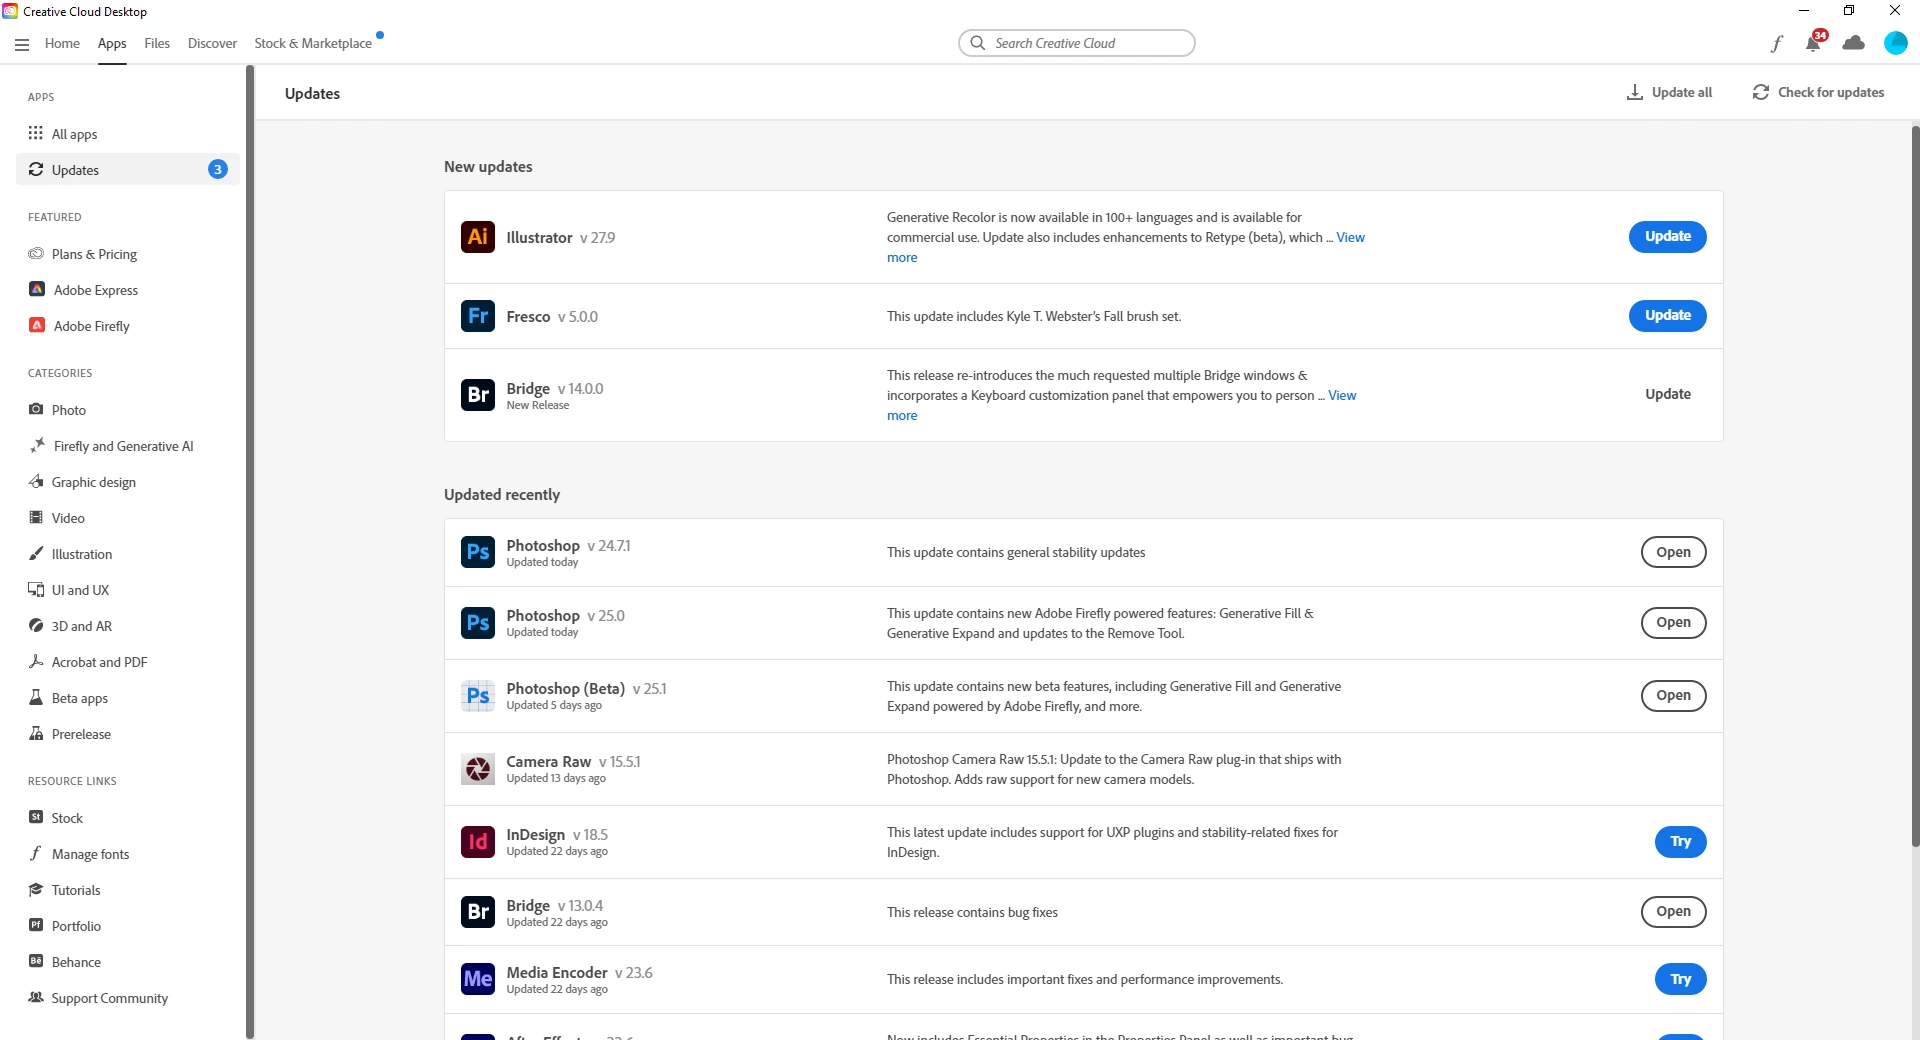Click the cloud sync status icon
The height and width of the screenshot is (1040, 1920).
pyautogui.click(x=1854, y=43)
